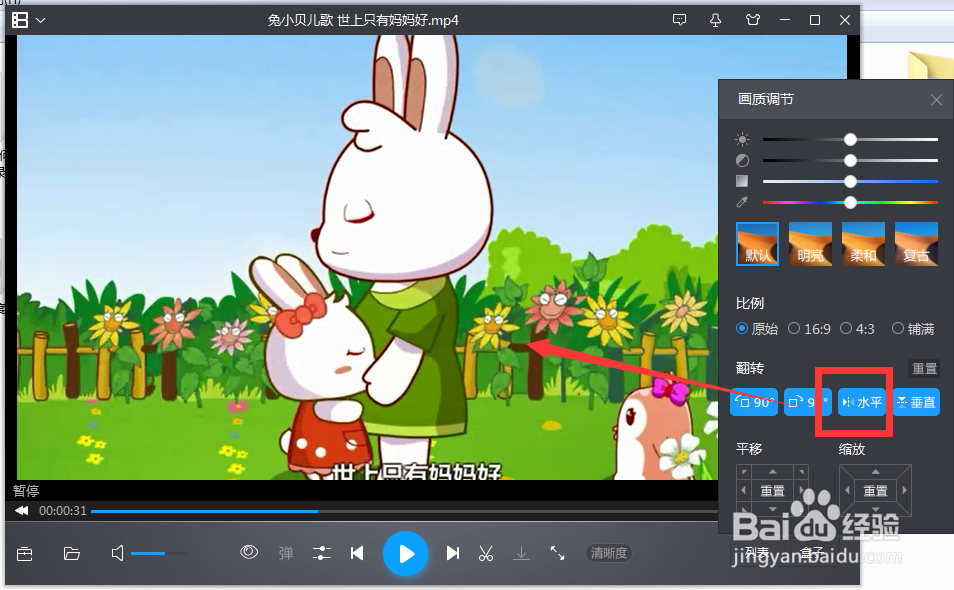This screenshot has width=954, height=590.
Task: Click rewind icon beside 00:00:31
Action: point(22,511)
